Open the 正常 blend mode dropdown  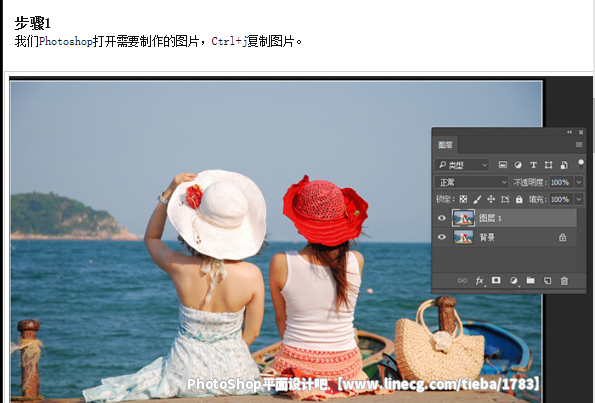pos(471,182)
